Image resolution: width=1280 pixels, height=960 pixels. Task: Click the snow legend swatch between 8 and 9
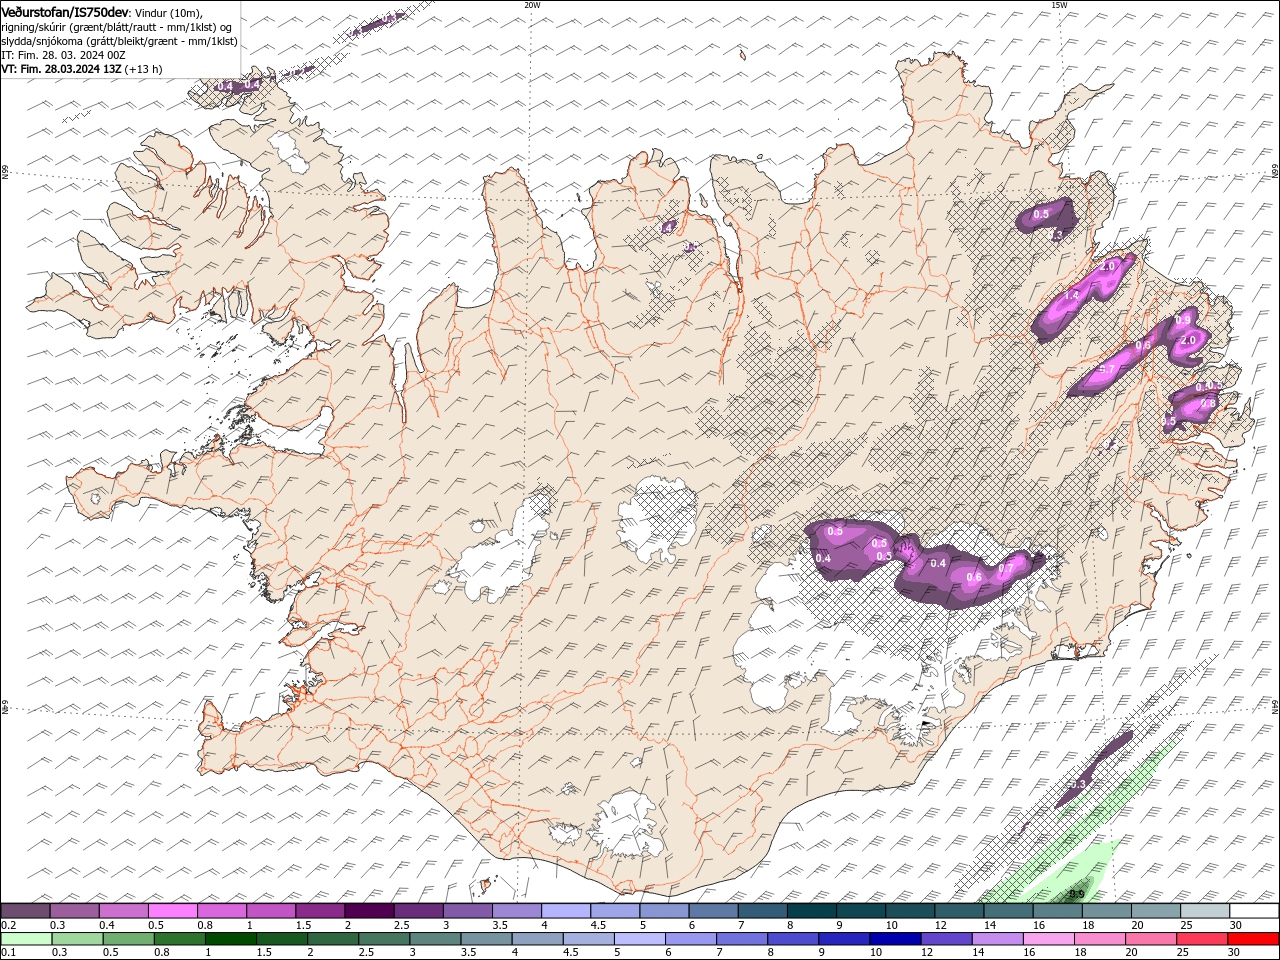[812, 911]
